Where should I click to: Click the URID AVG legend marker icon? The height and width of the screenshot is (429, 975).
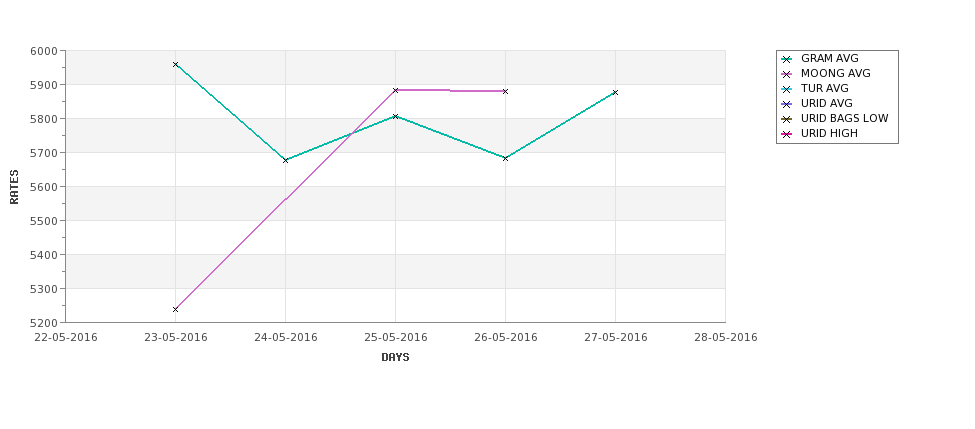click(787, 104)
